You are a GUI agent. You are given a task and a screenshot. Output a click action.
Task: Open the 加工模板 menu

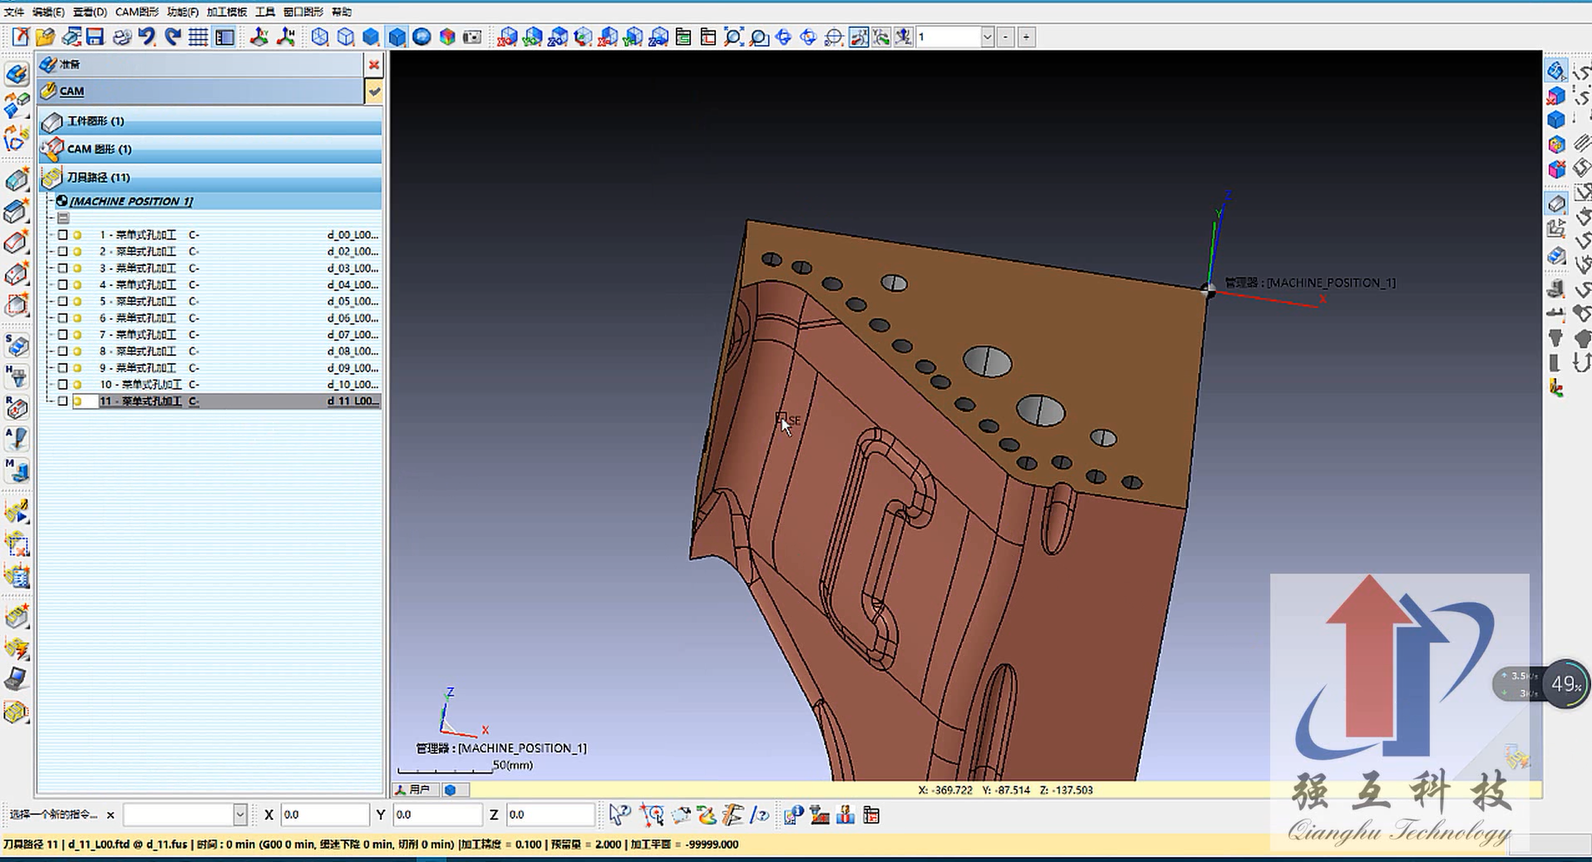click(x=227, y=12)
